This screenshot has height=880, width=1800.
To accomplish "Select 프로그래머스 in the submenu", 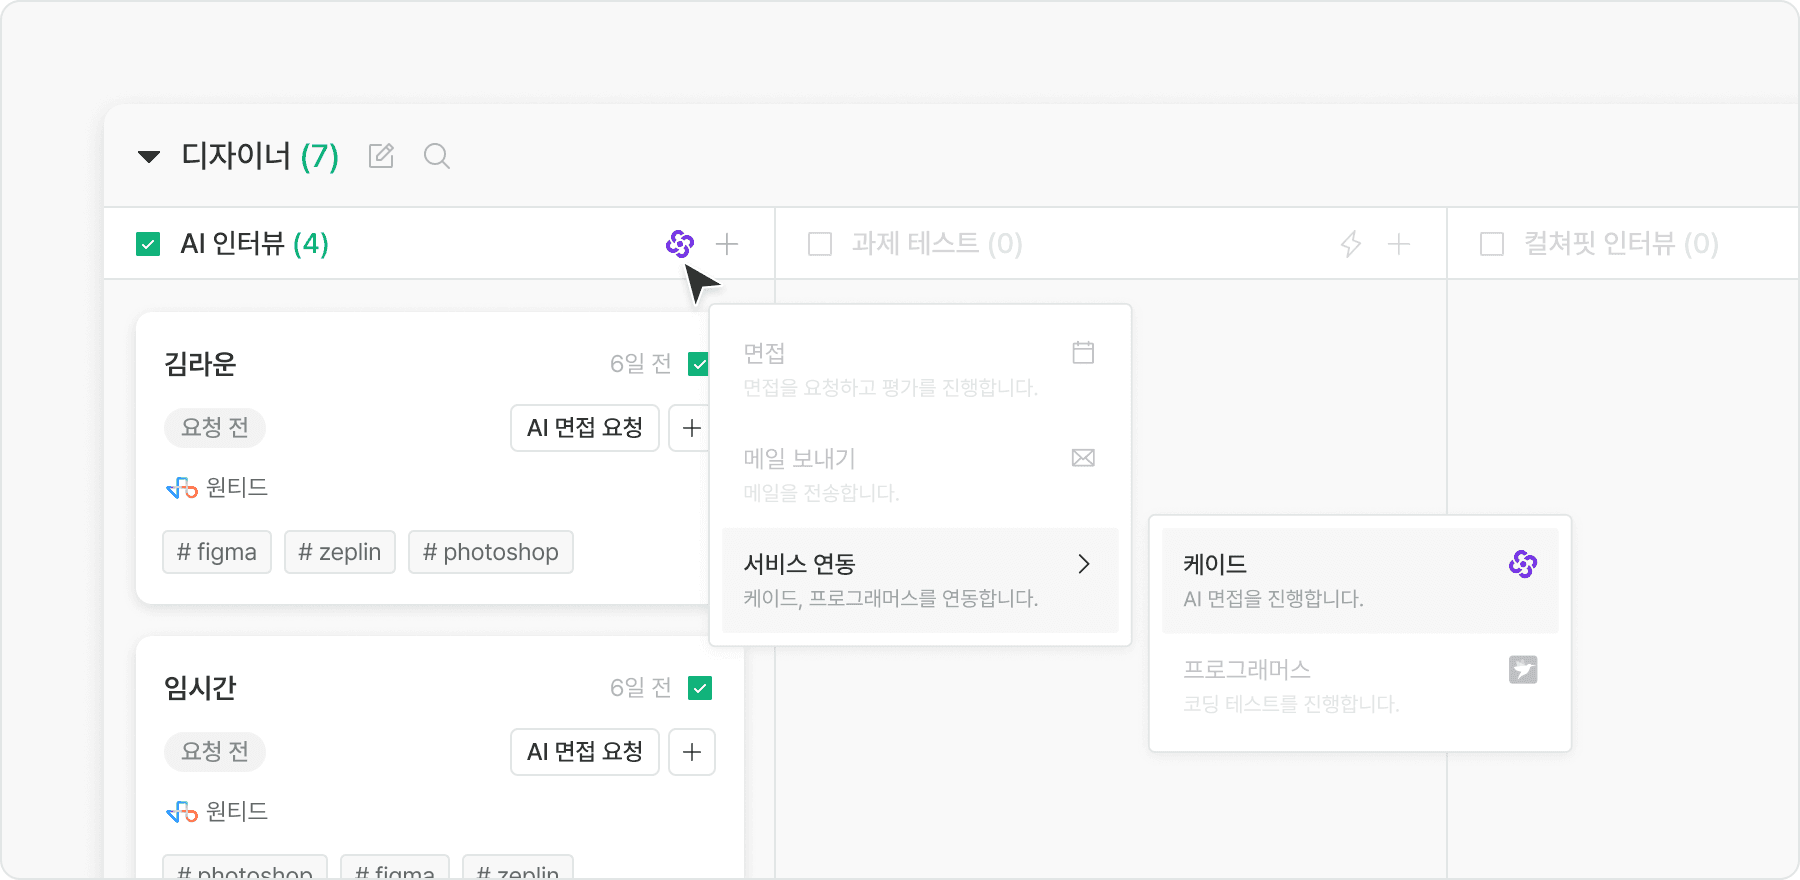I will pos(1360,686).
